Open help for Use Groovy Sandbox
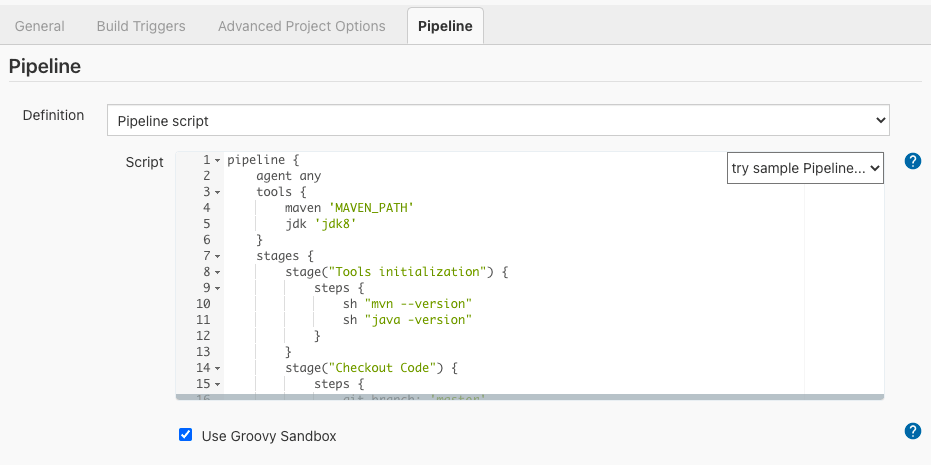931x465 pixels. [912, 431]
